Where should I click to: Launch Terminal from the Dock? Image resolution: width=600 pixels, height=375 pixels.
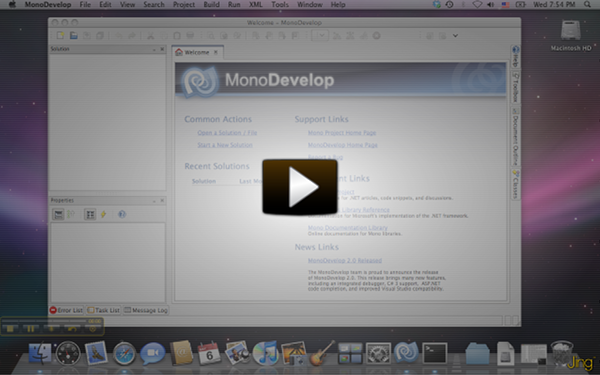tap(434, 353)
